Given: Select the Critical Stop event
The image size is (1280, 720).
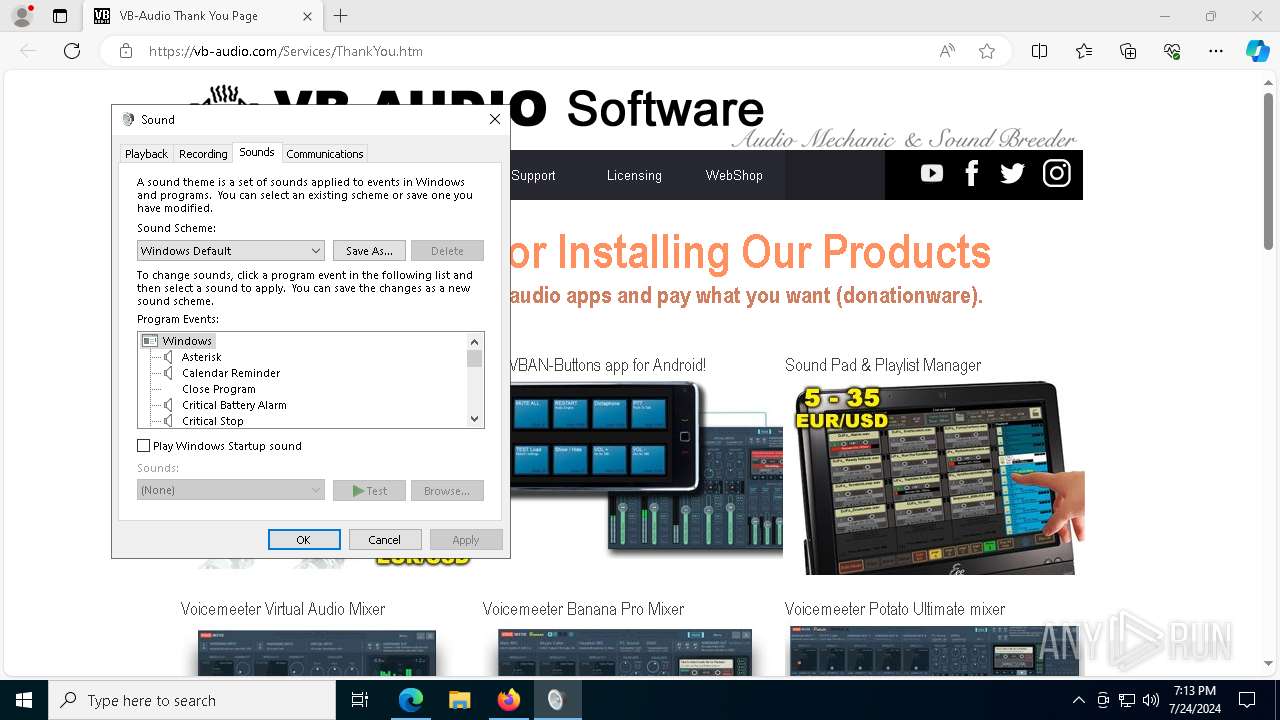Looking at the screenshot, I should (213, 421).
